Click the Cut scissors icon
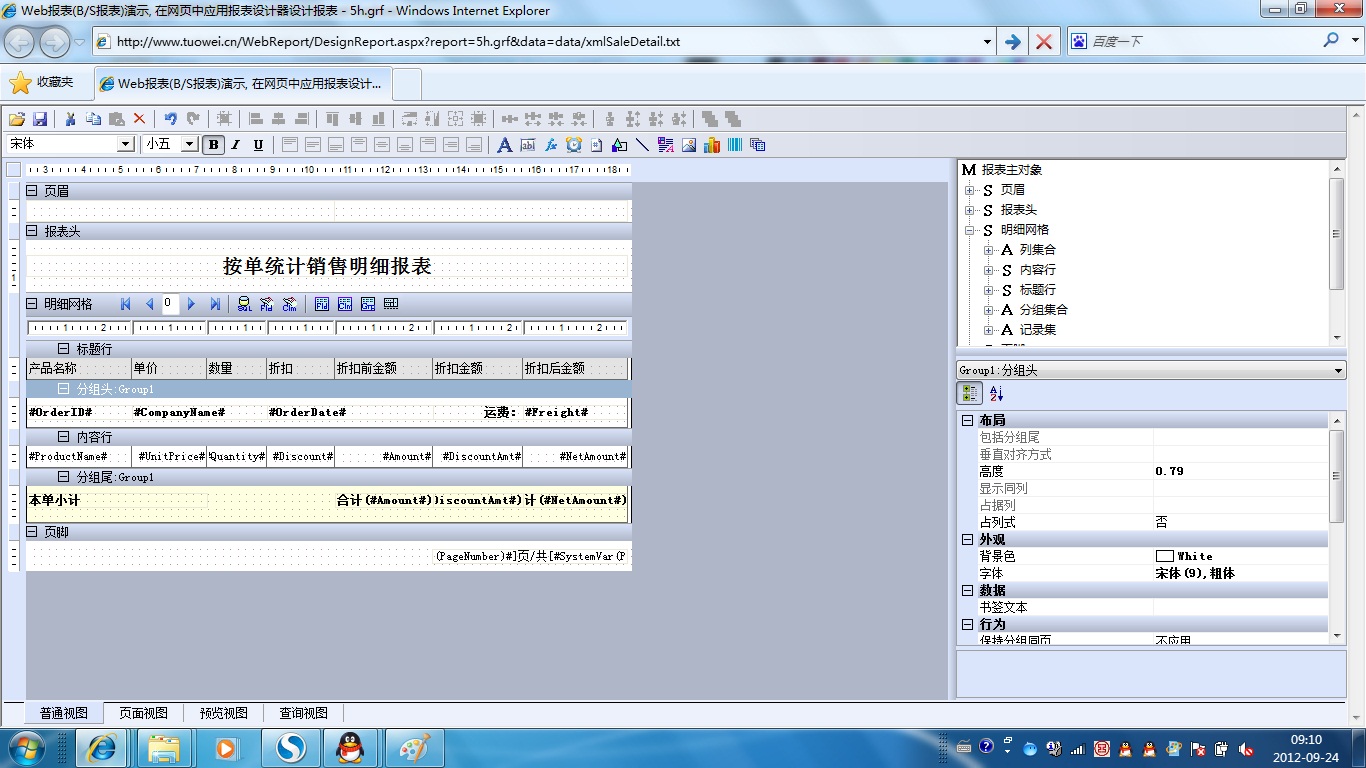 (71, 119)
